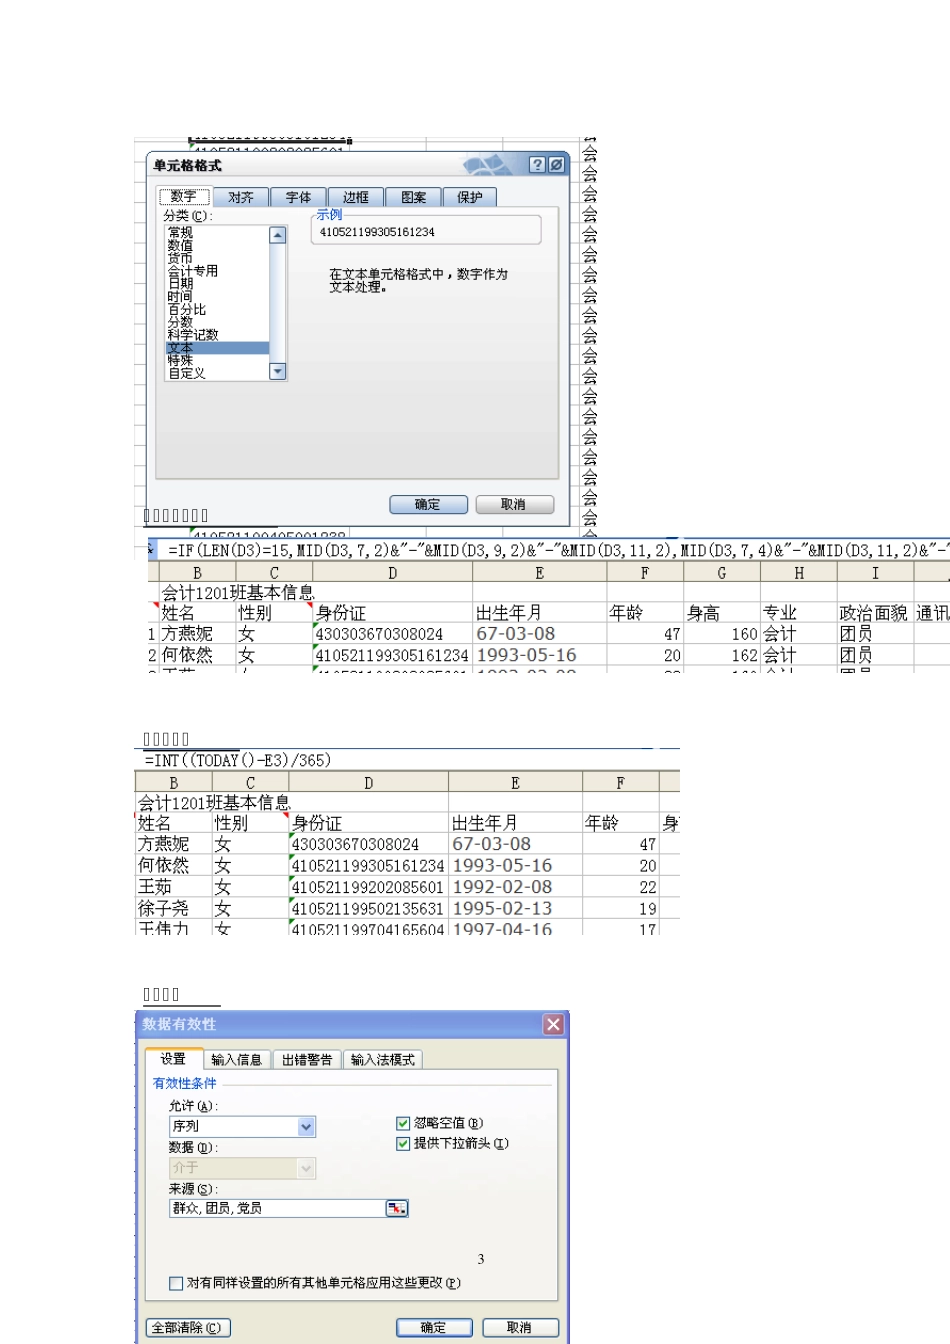Screen dimensions: 950x1344
Task: Select highlighted 文本 in the 分类 list
Action: point(217,348)
